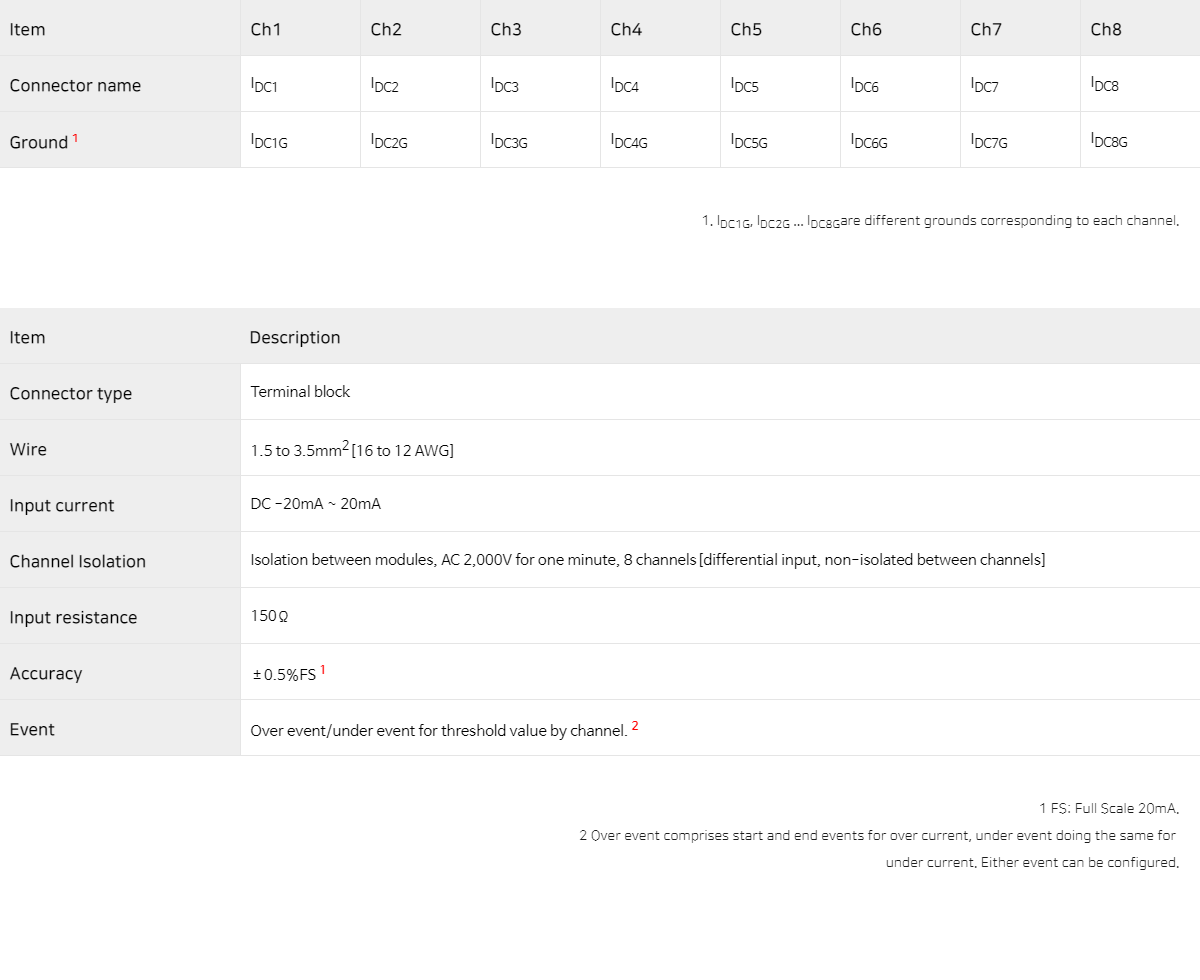Open footnote 1 next to ±0.5%FS
The image size is (1200, 980).
tap(323, 670)
